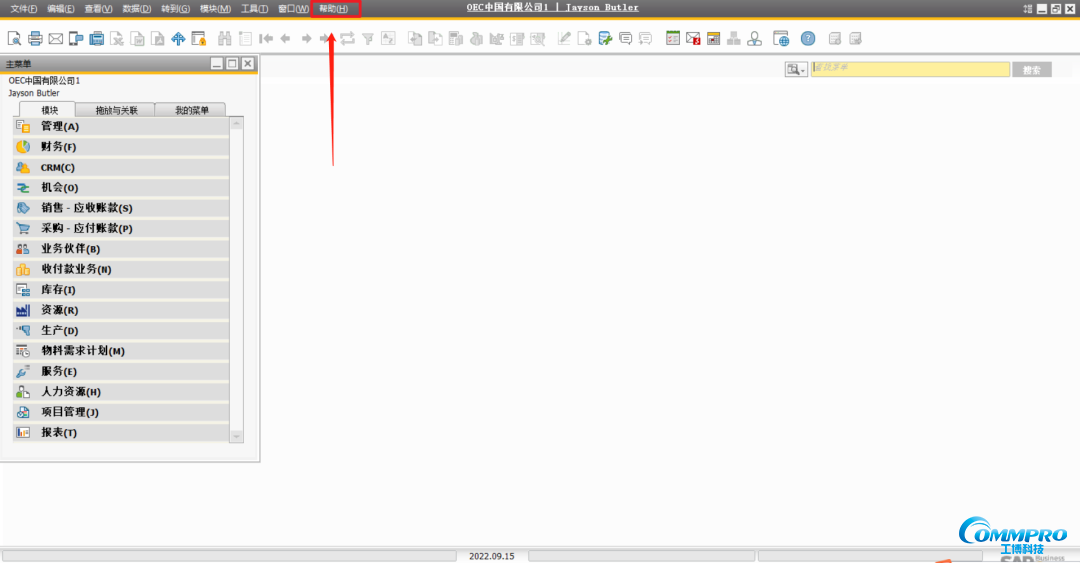Expand the 销售 - 应收账款(S) module
Screen dimensions: 1080x563
[86, 208]
